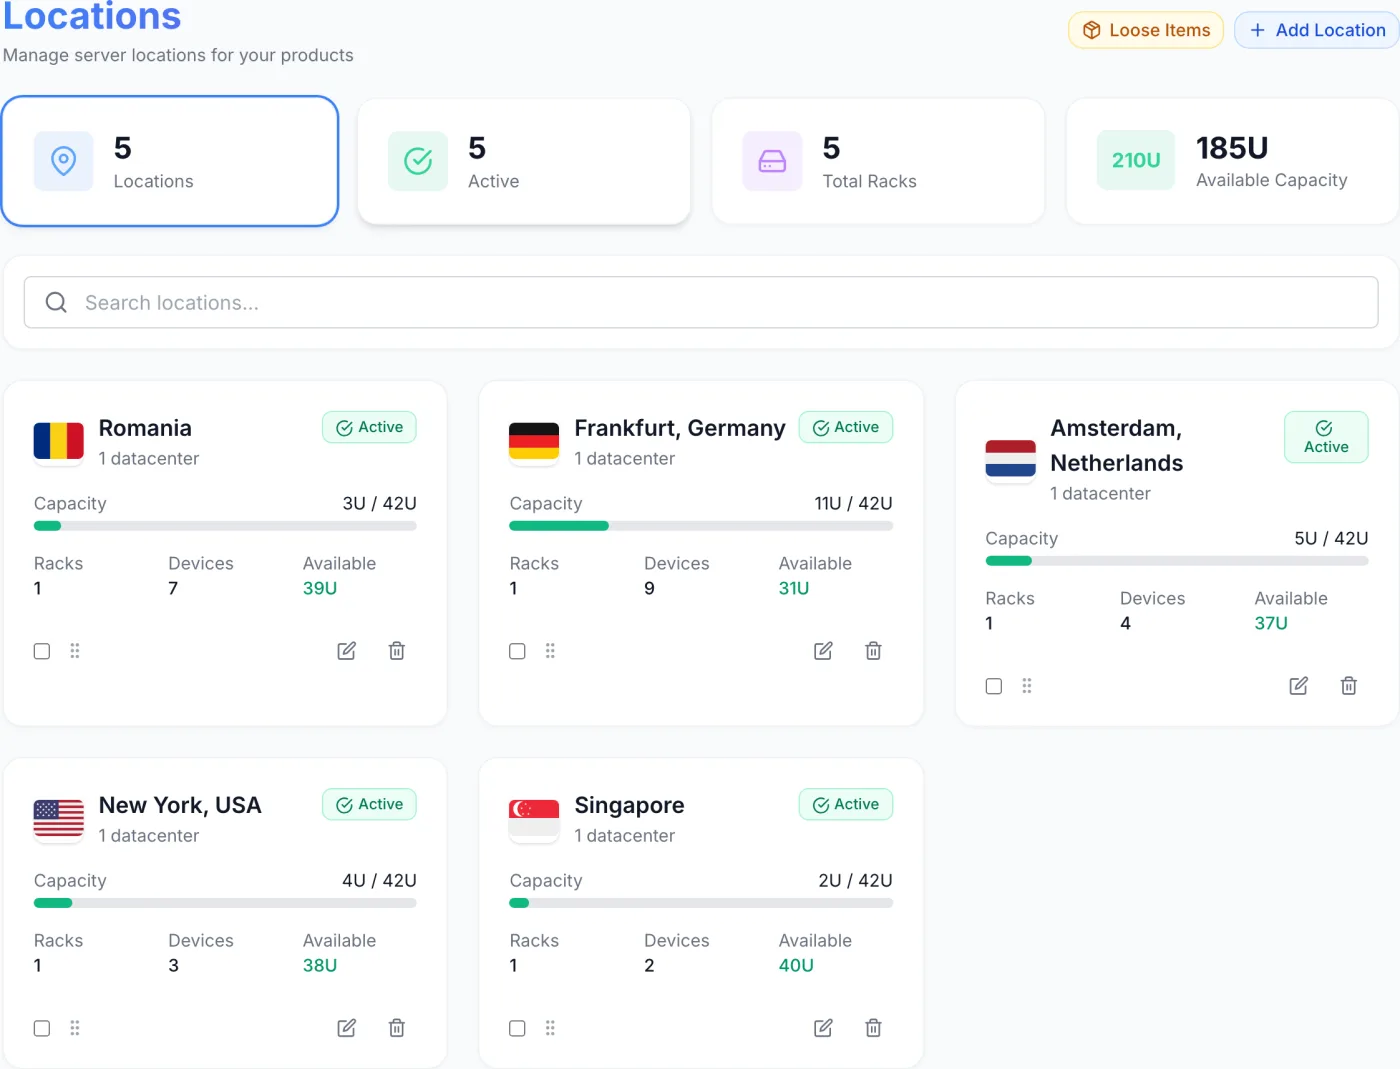Edit the Amsterdam, Netherlands location
This screenshot has width=1400, height=1069.
click(1299, 686)
